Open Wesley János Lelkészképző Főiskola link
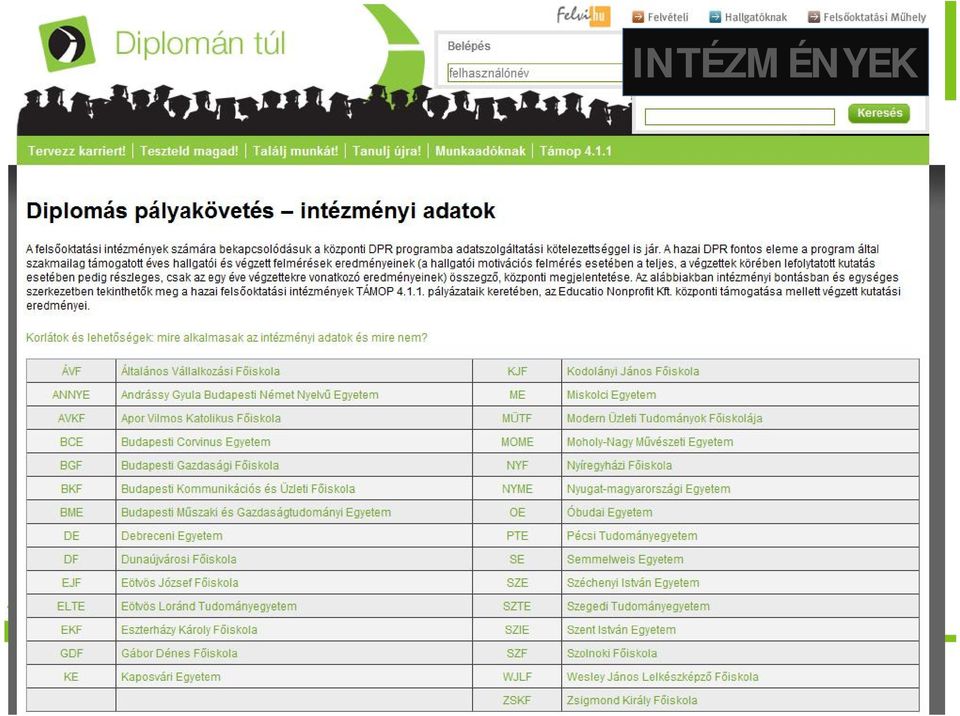Image resolution: width=960 pixels, height=716 pixels. click(662, 677)
